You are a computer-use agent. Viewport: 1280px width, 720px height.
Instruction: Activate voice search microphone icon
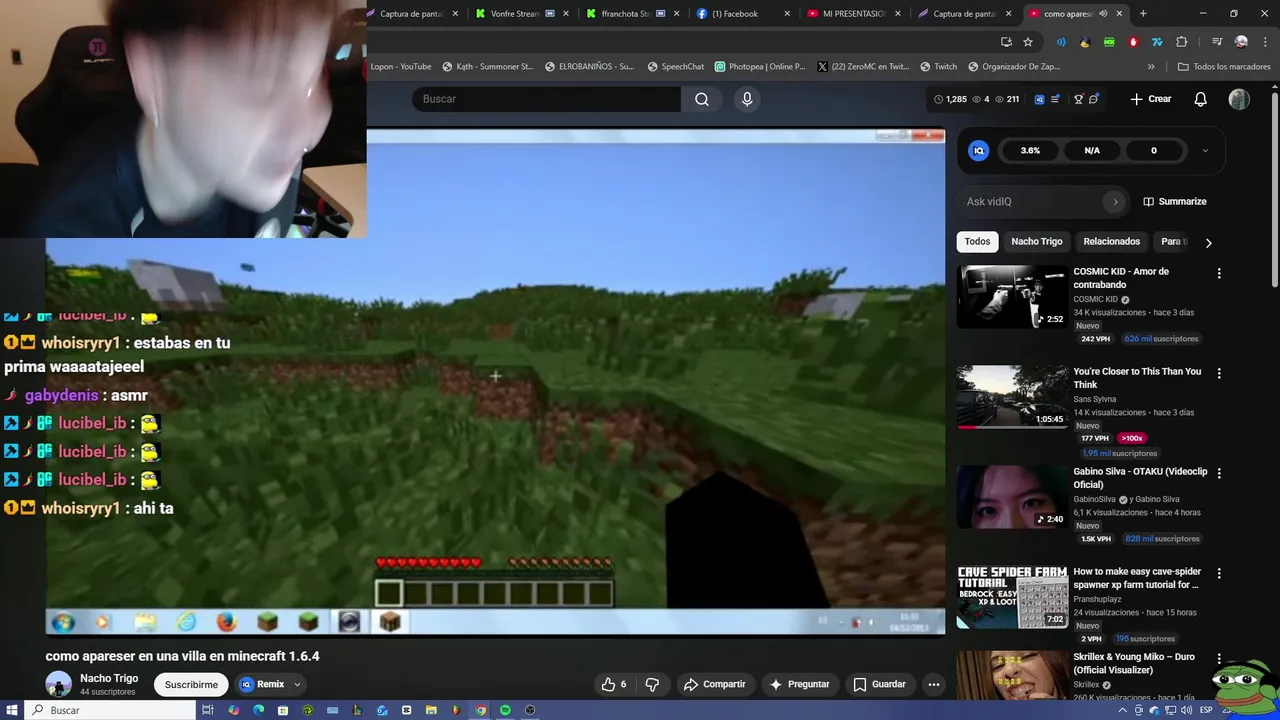747,99
